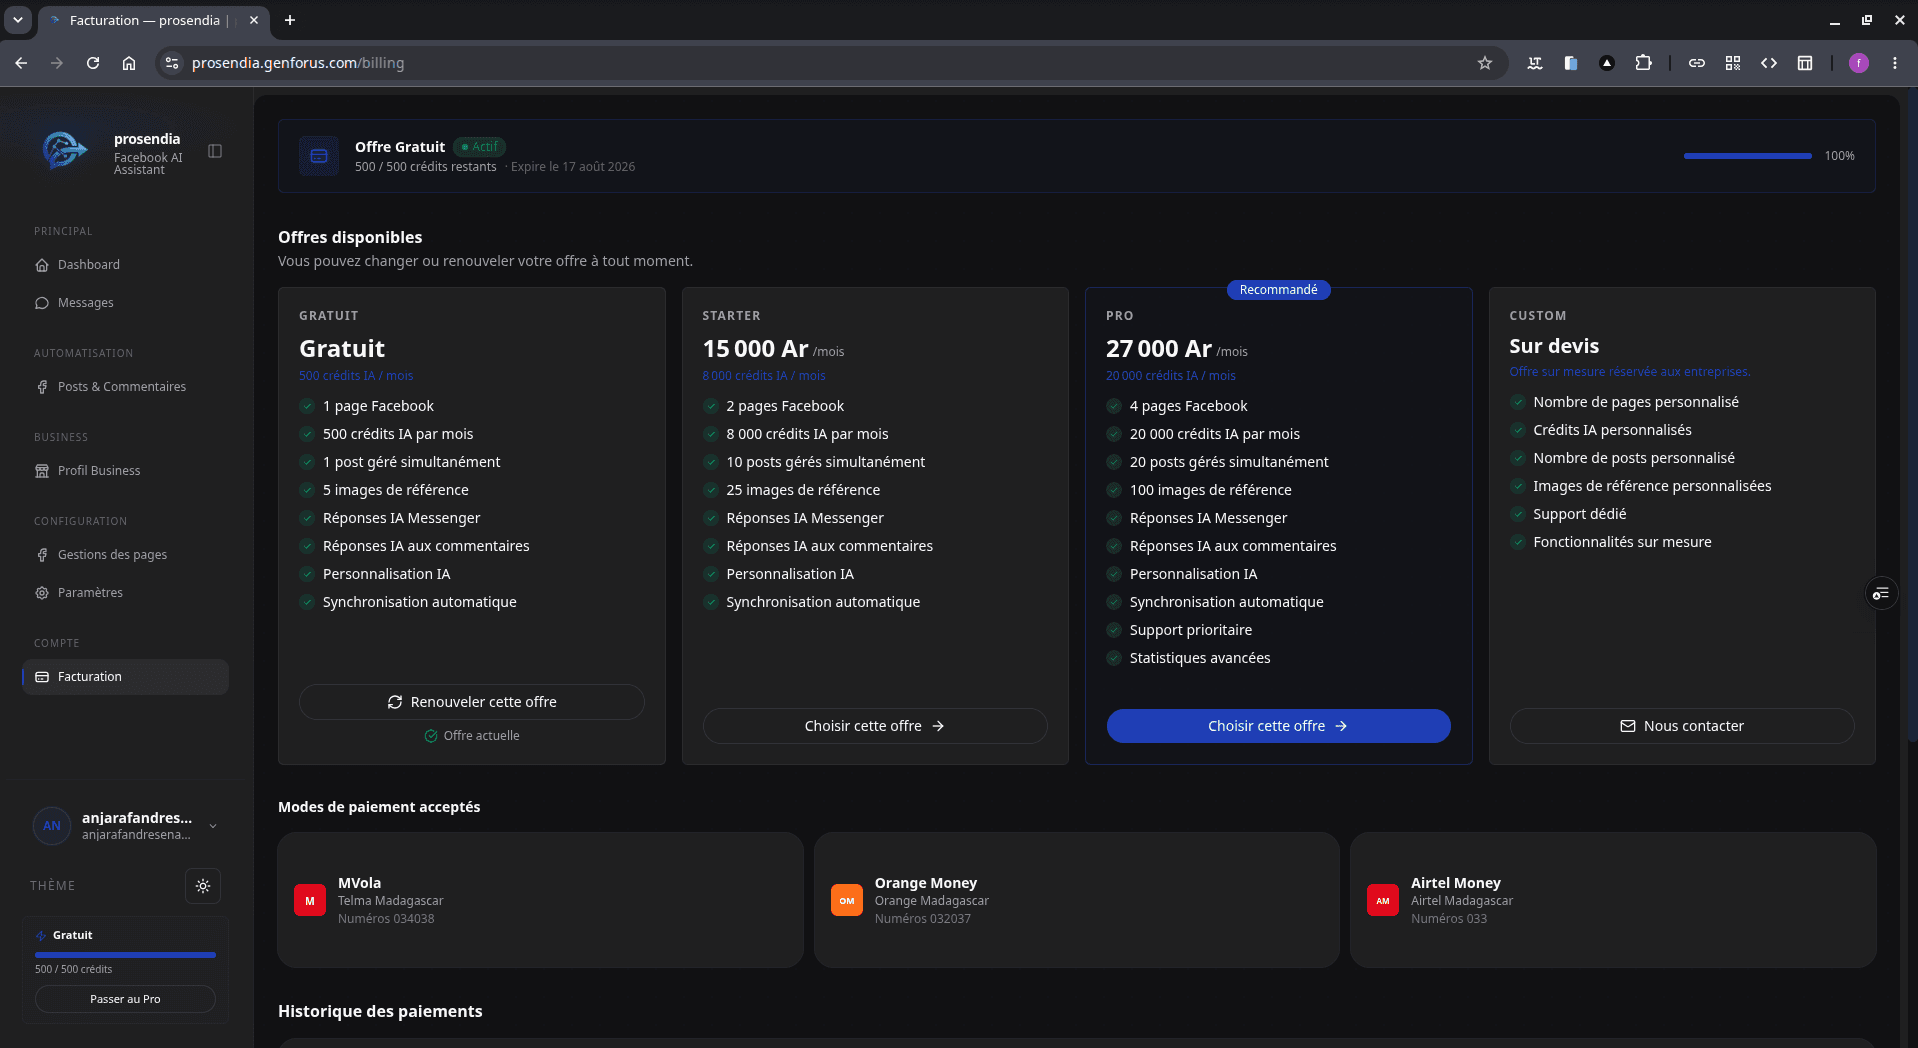Click Renouveler cette offre button
1918x1048 pixels.
coord(472,702)
